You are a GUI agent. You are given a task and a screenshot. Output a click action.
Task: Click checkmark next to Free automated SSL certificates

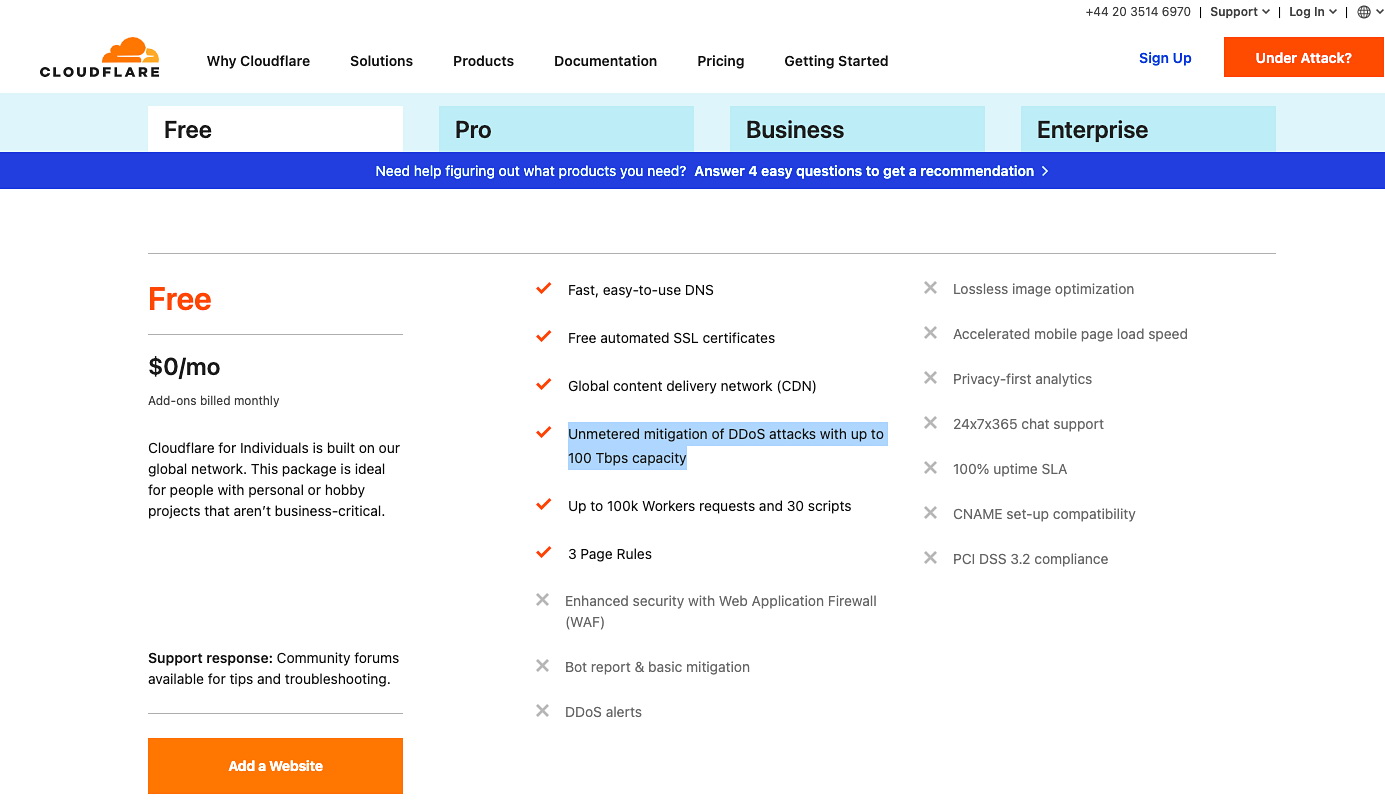tap(544, 337)
